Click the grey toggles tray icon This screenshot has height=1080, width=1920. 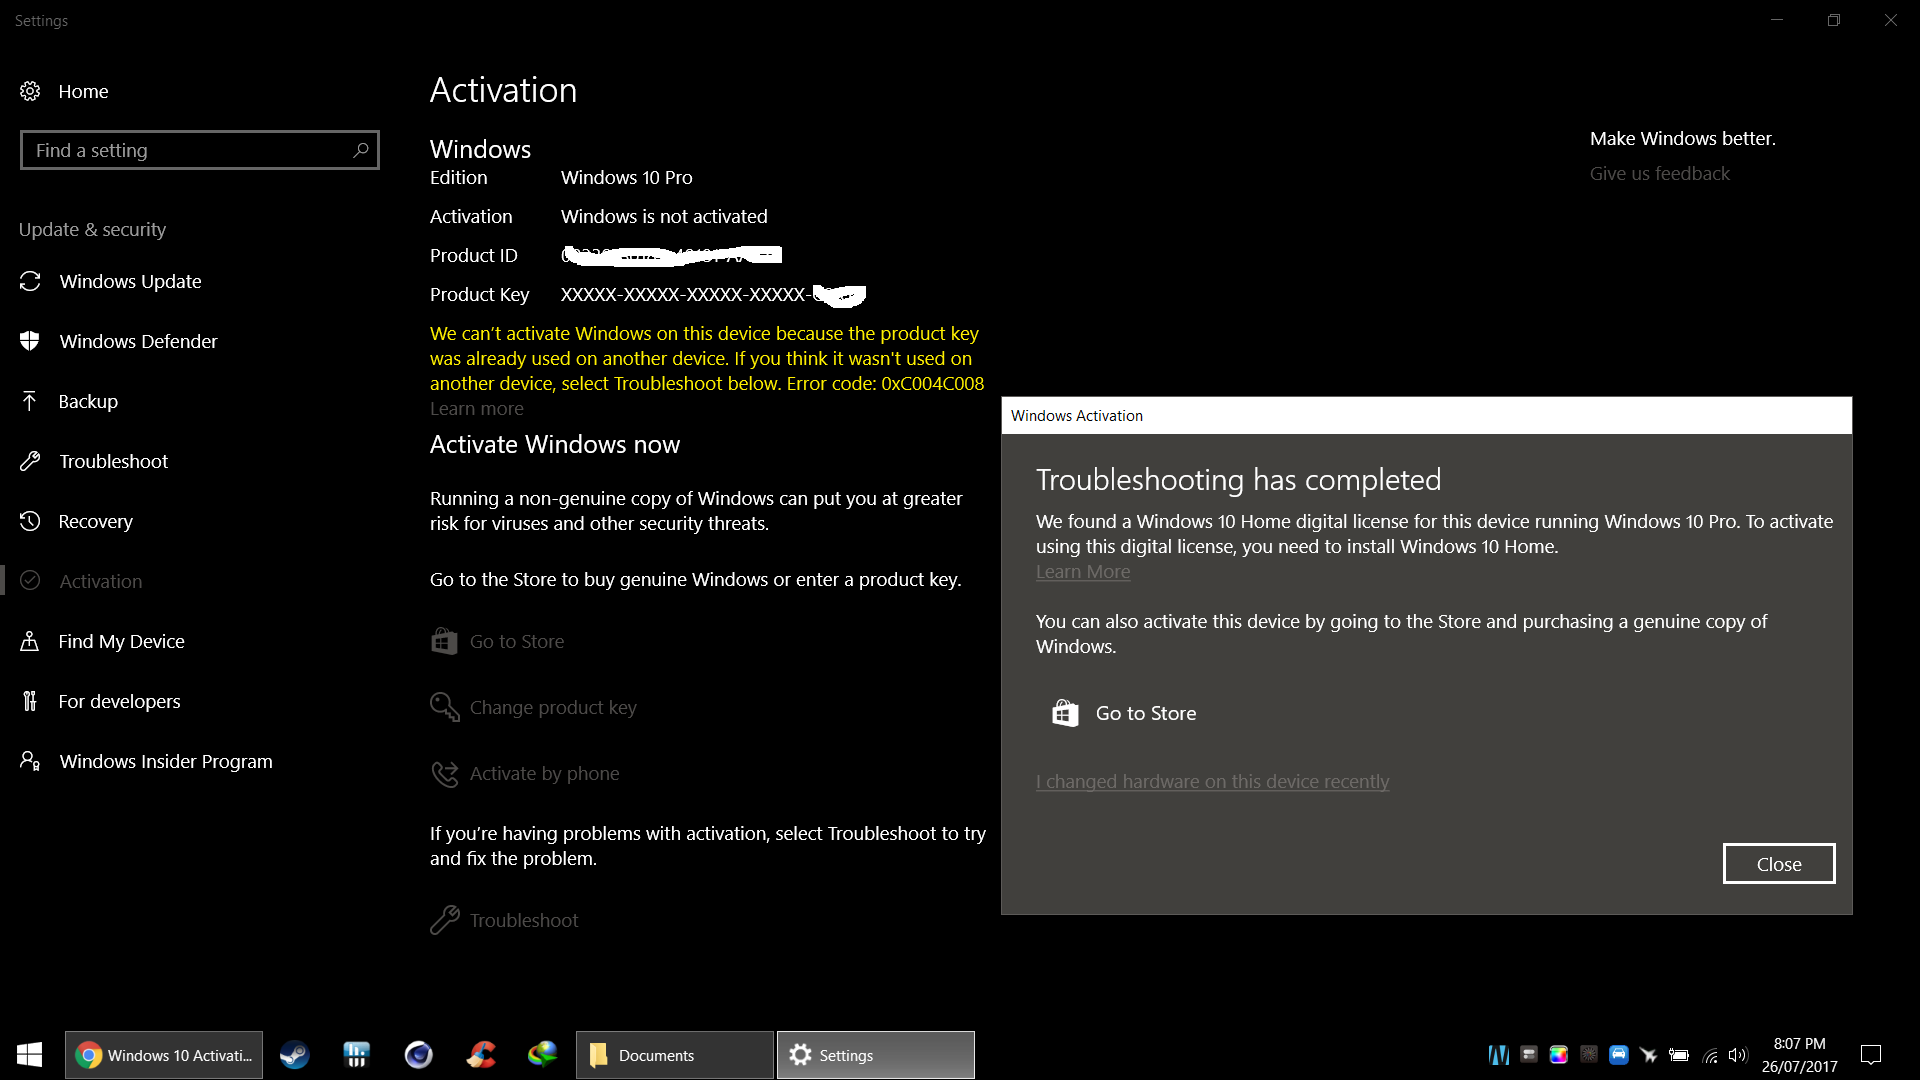(1529, 1054)
